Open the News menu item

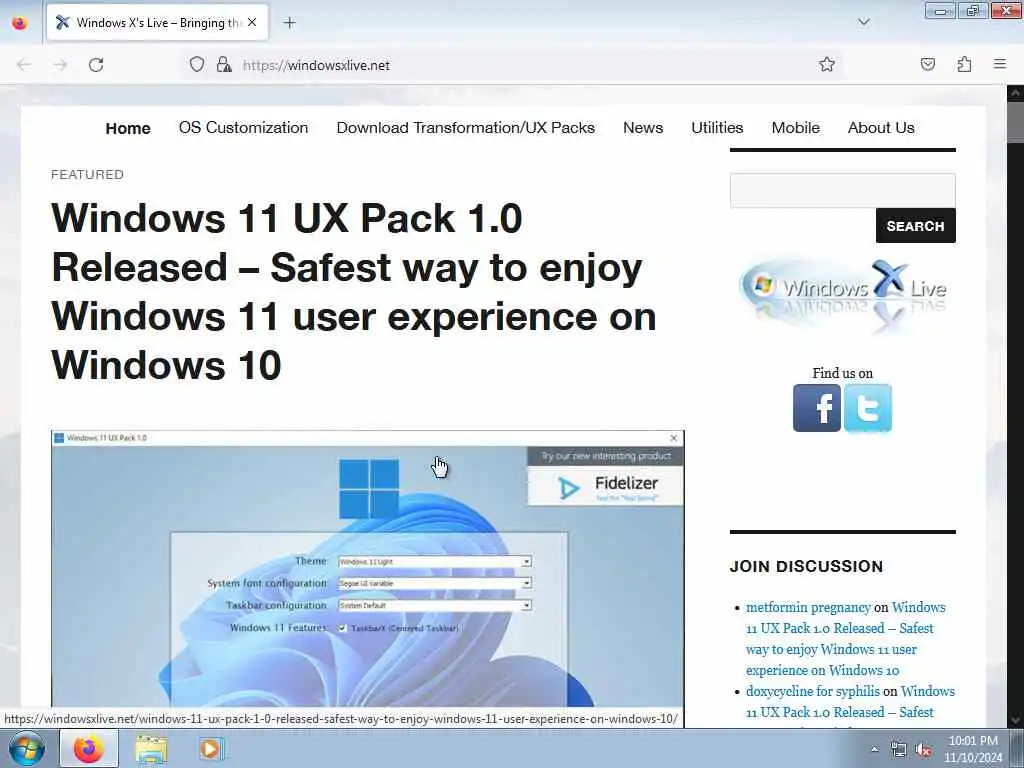[x=643, y=127]
